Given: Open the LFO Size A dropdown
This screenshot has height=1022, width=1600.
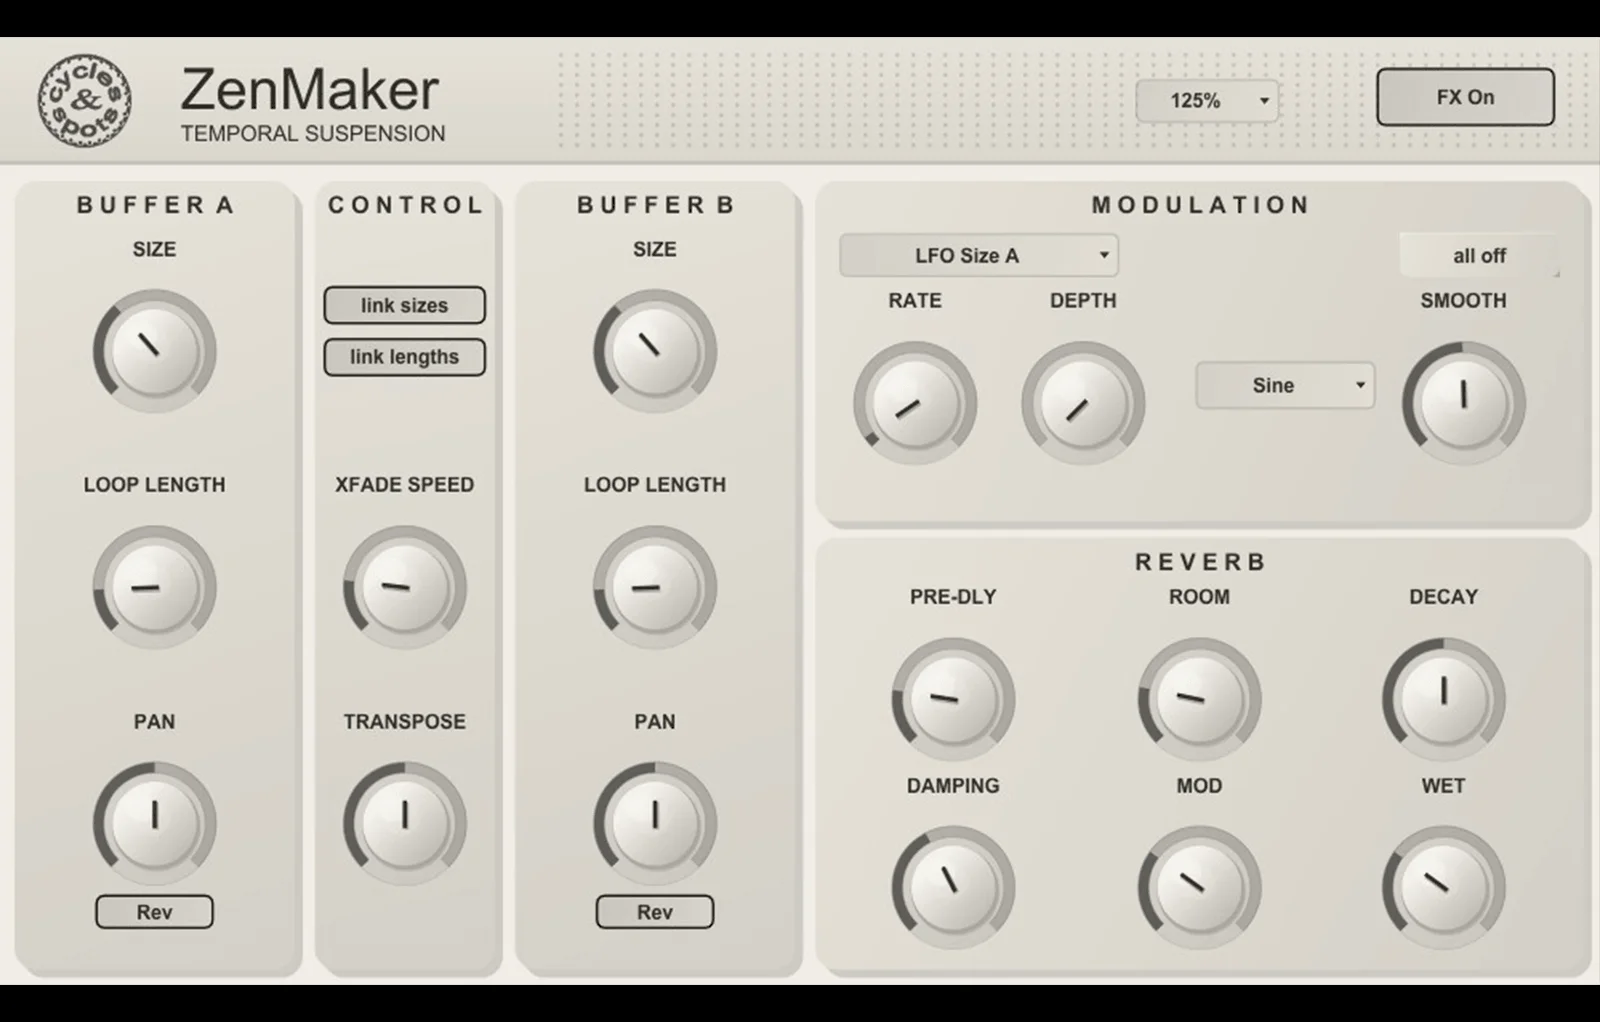Looking at the screenshot, I should pos(979,255).
